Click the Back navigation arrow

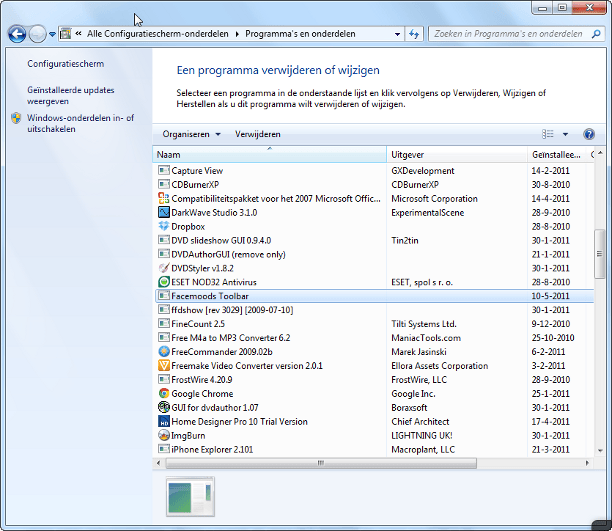click(17, 34)
